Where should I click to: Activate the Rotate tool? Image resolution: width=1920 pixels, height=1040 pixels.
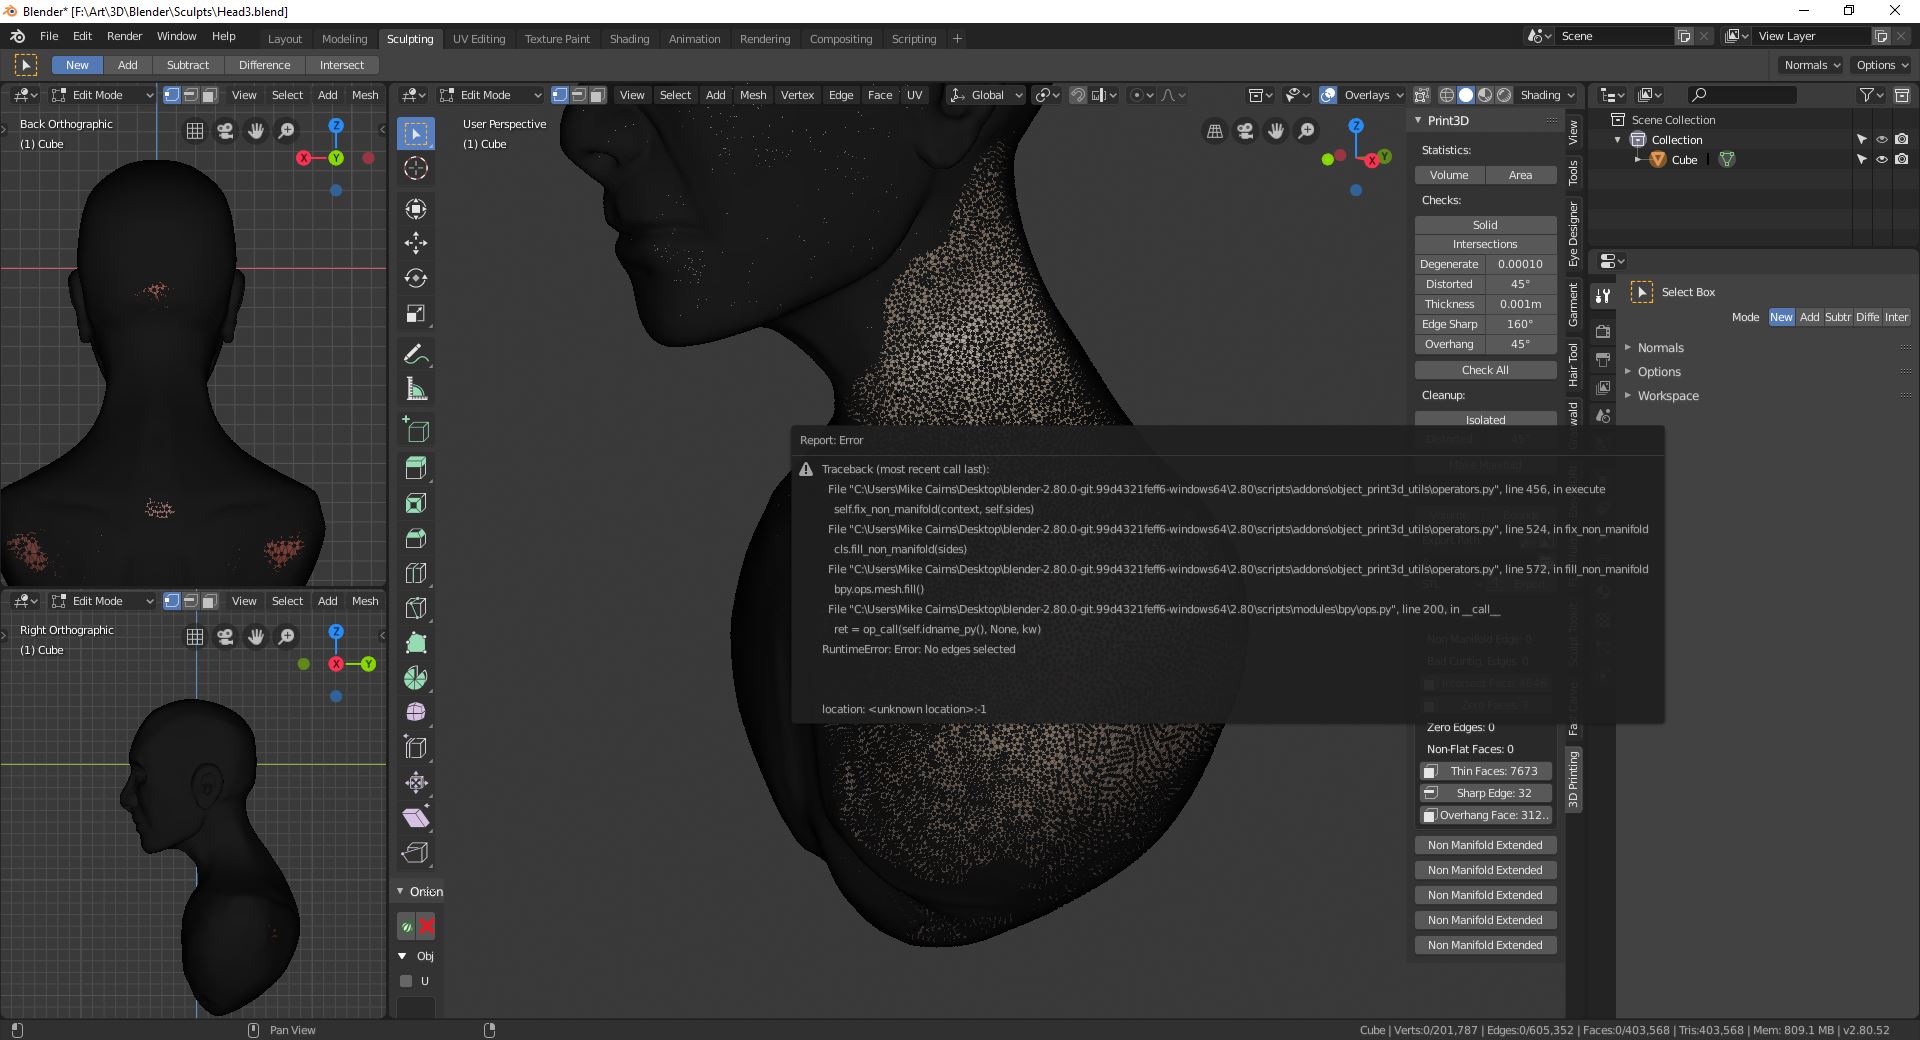[416, 278]
